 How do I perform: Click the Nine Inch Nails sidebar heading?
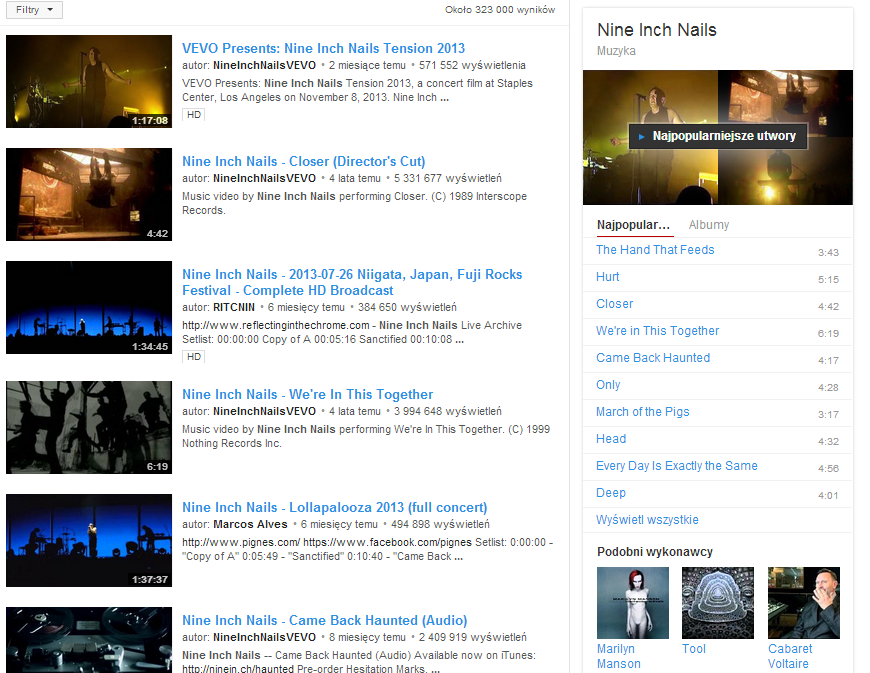[x=656, y=30]
